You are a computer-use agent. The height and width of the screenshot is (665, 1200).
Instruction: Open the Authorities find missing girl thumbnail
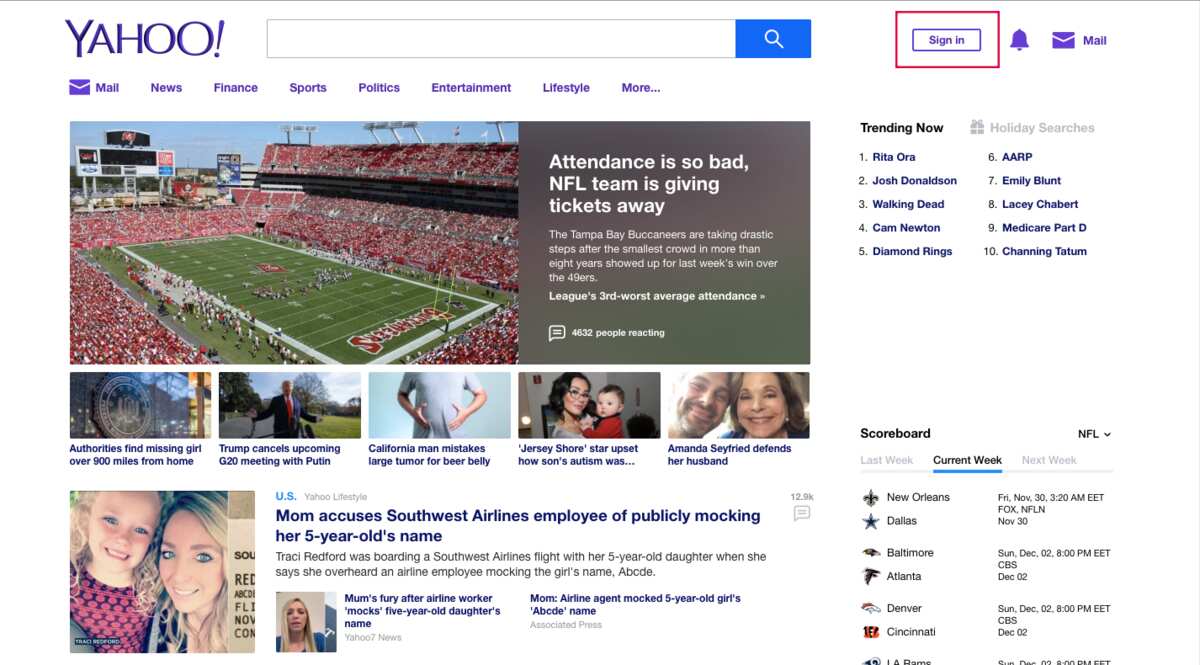tap(140, 405)
